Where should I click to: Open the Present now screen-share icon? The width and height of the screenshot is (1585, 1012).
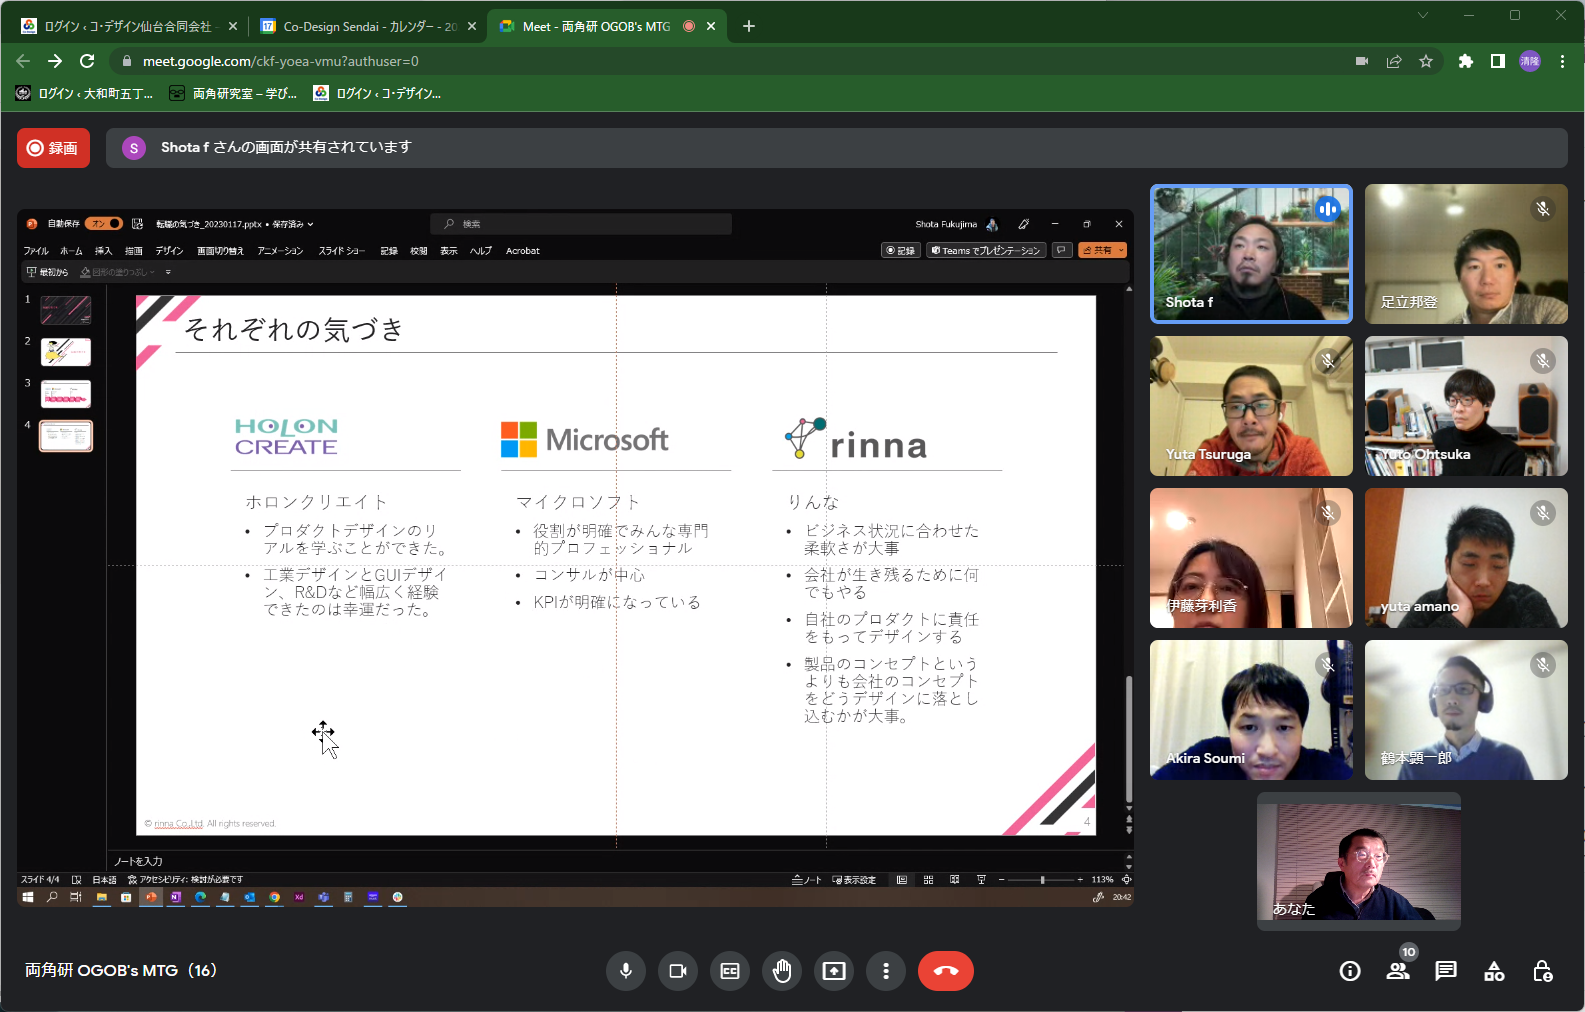[x=834, y=971]
